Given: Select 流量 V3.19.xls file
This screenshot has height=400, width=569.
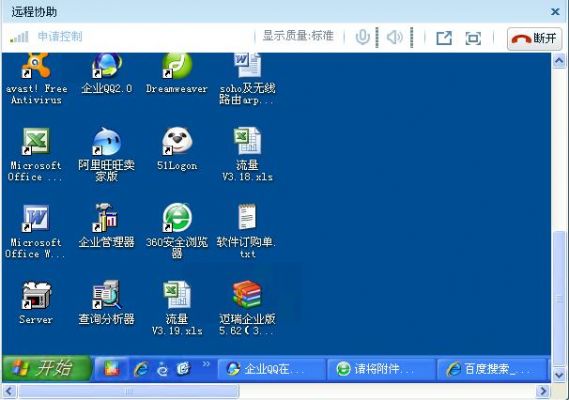Looking at the screenshot, I should [177, 308].
